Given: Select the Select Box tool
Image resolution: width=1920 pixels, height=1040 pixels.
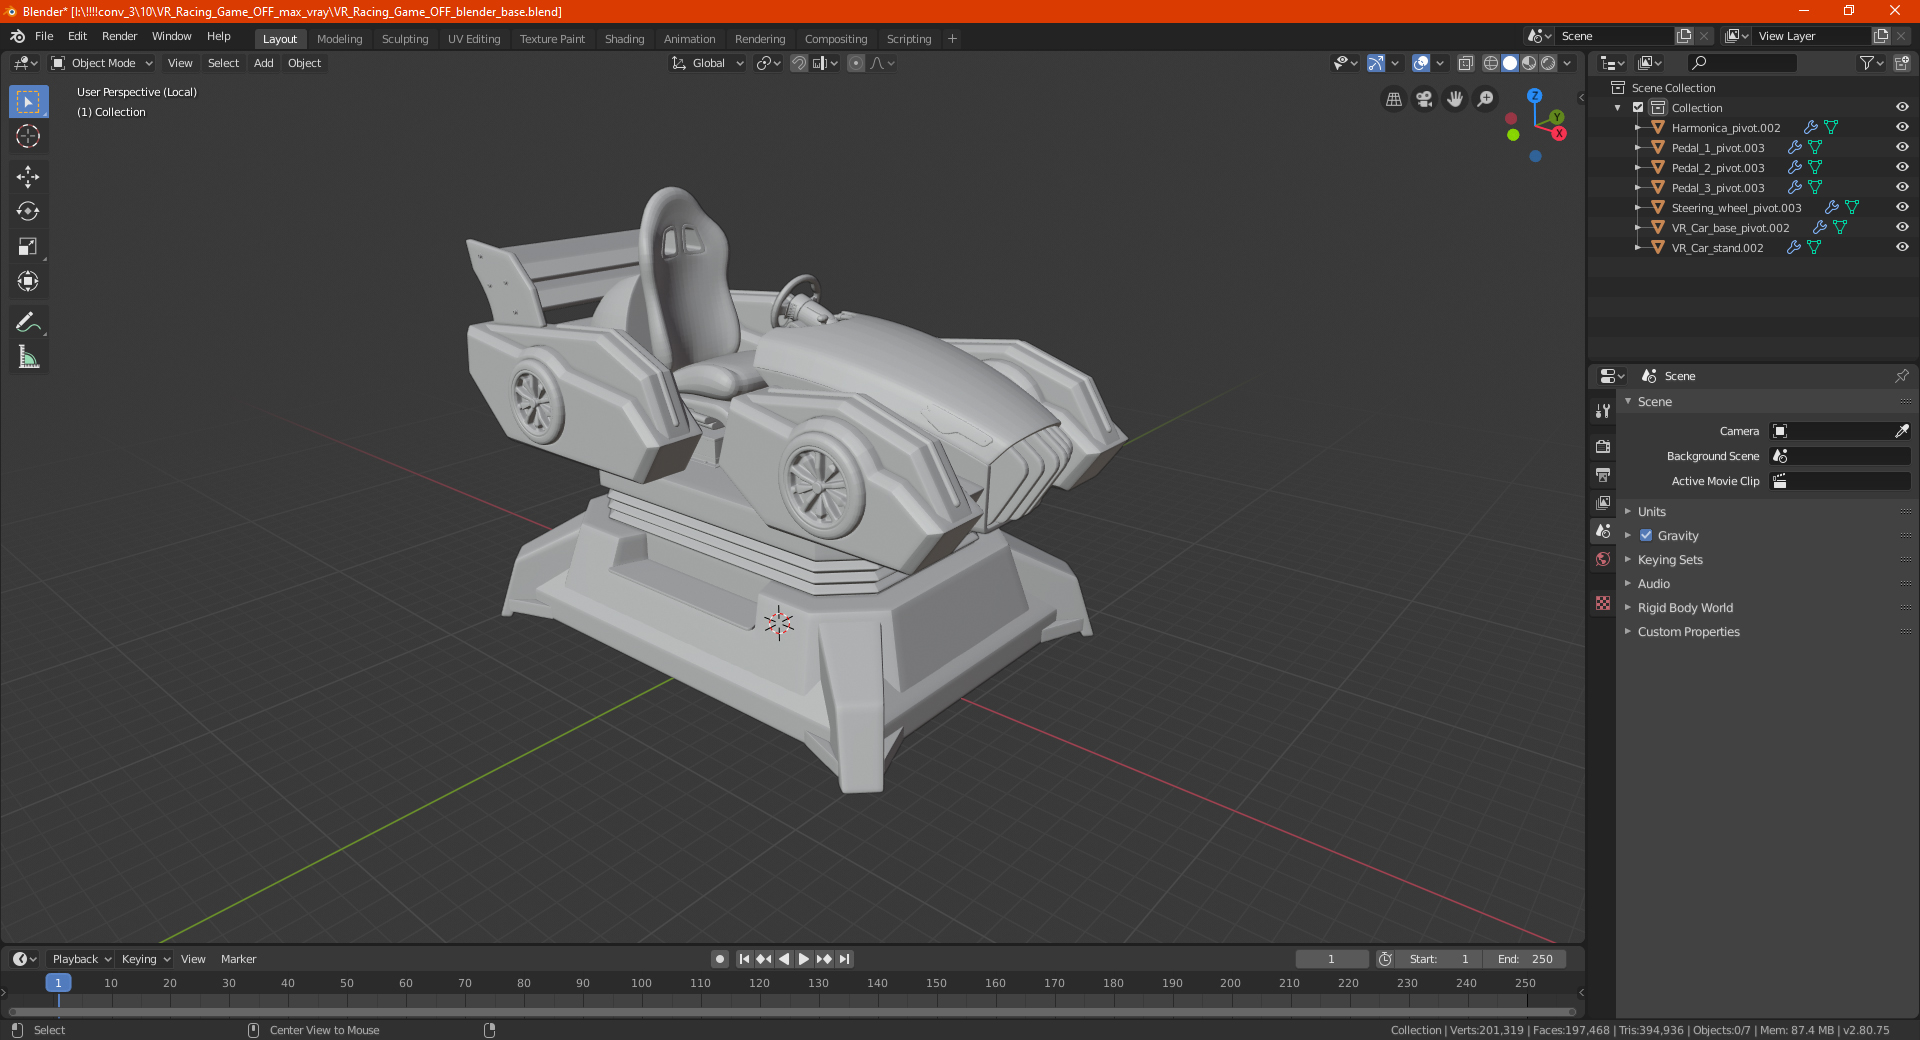Looking at the screenshot, I should (x=28, y=102).
